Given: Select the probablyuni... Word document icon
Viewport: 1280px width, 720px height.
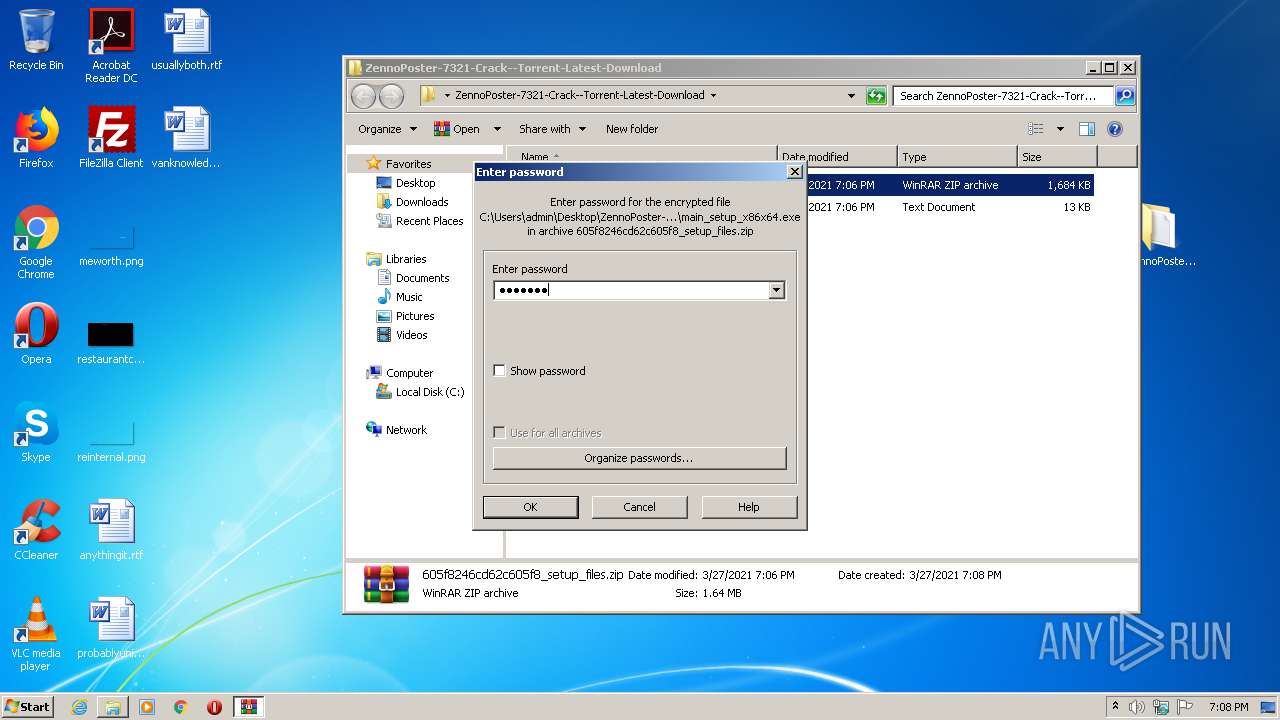Looking at the screenshot, I should pos(111,628).
